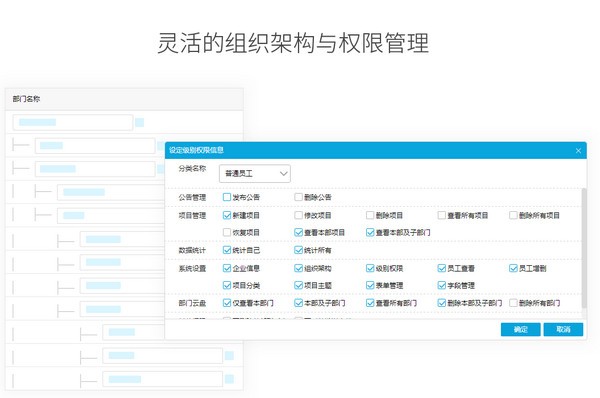Toggle the 组织架构 checkbox
This screenshot has width=600, height=398.
pyautogui.click(x=298, y=268)
